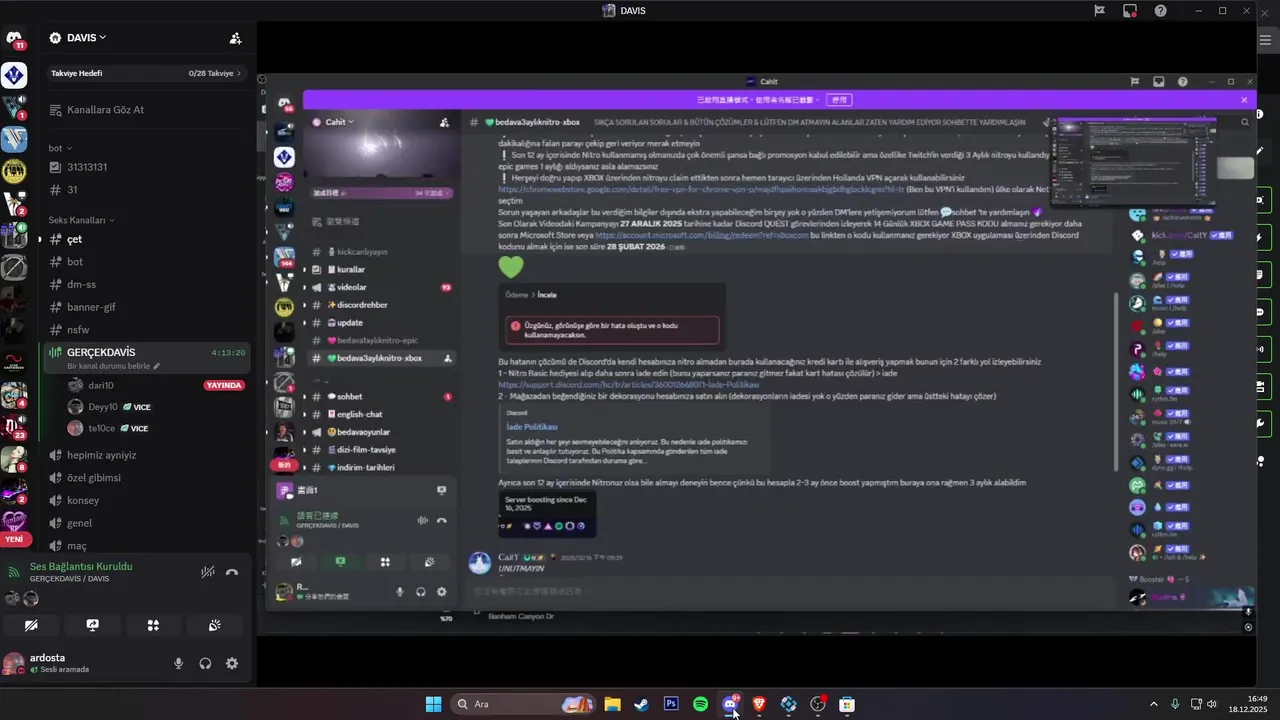Open Photoshop from the taskbar
Screen dimensions: 1280x720
671,704
